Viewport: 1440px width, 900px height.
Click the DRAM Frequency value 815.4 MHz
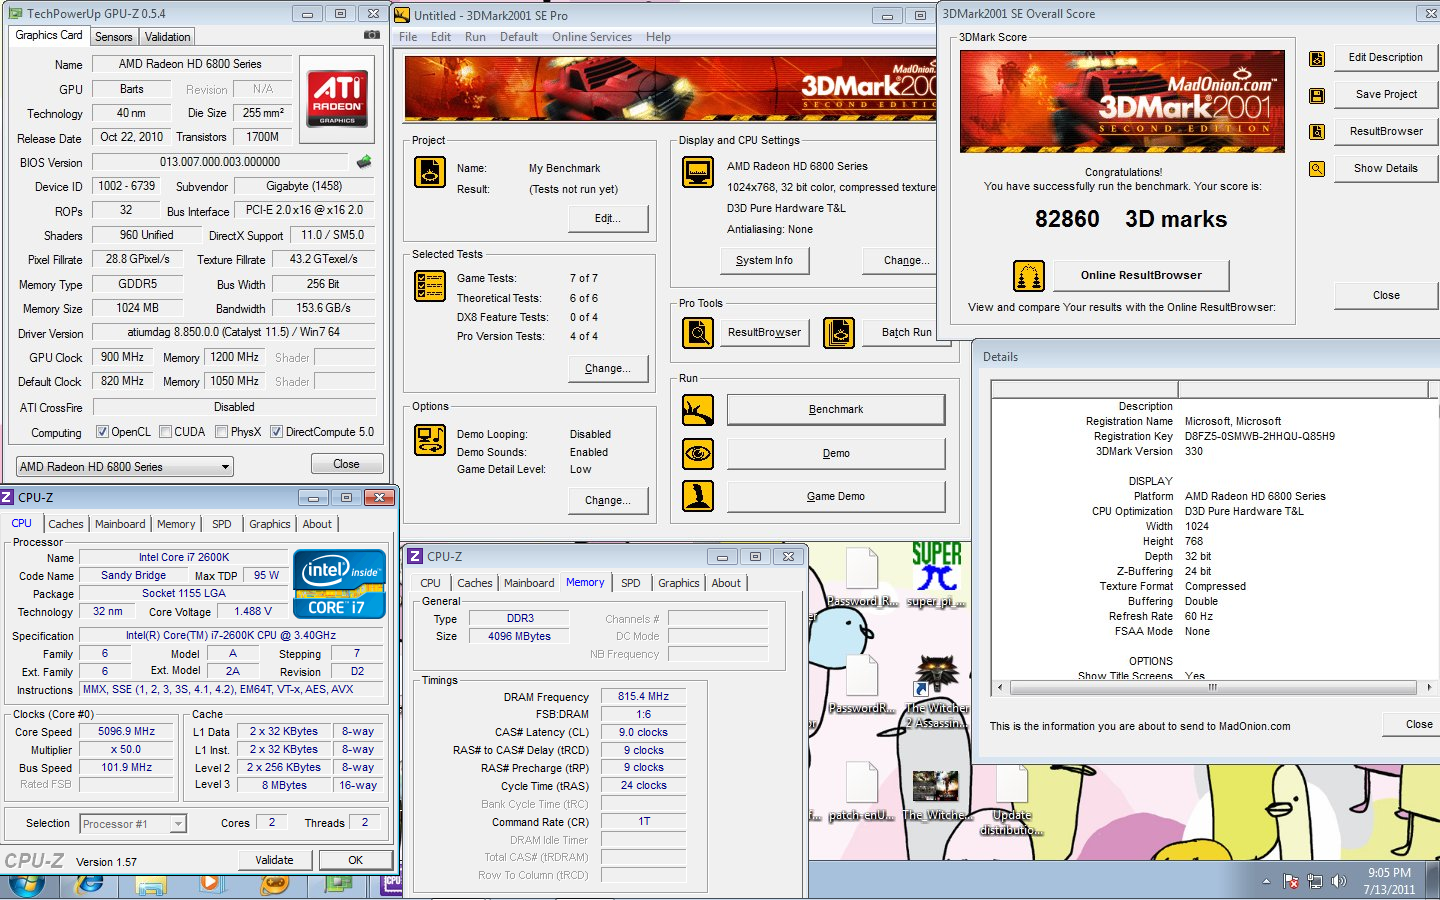click(x=643, y=697)
